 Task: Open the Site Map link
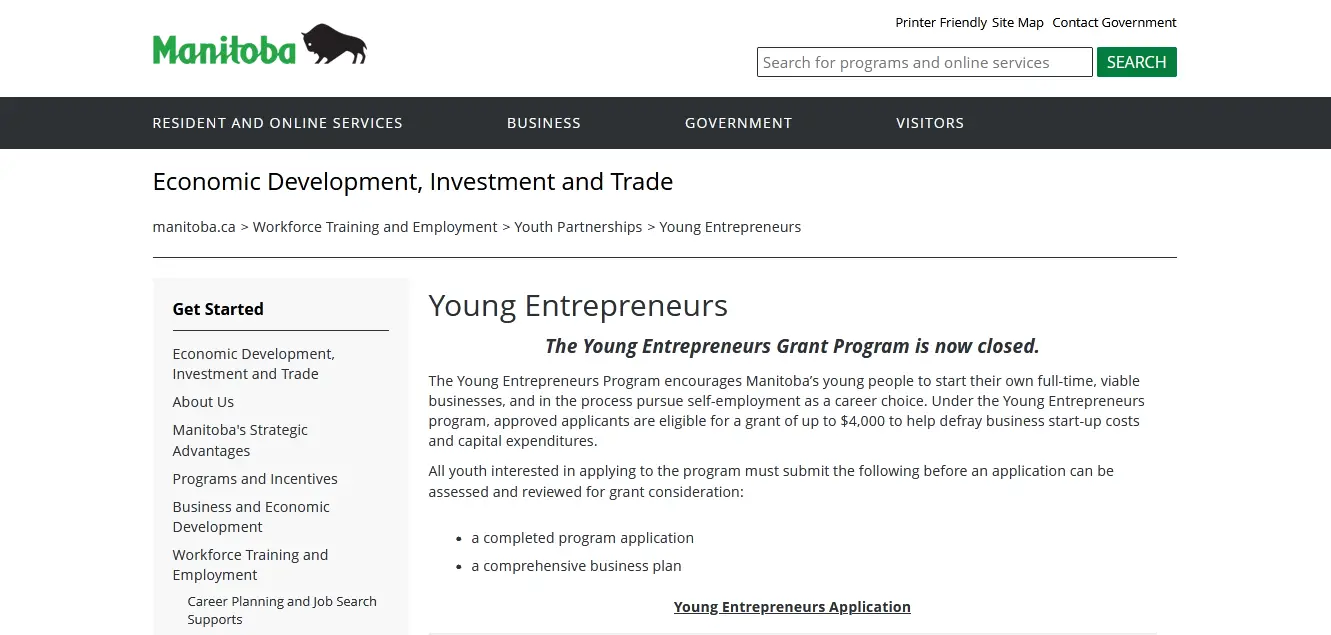(x=1017, y=23)
